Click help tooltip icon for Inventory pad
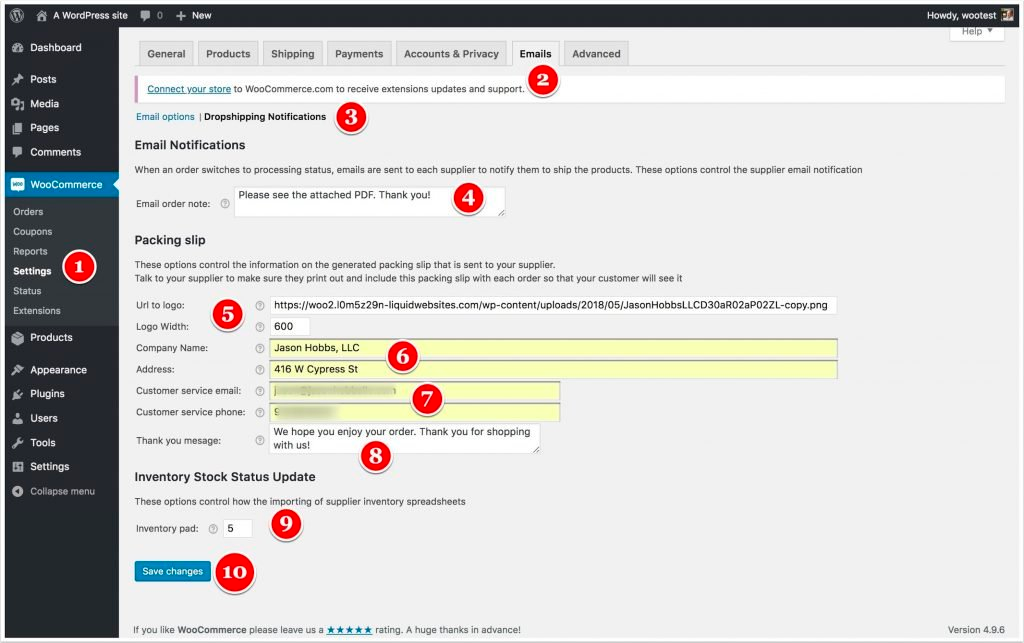 213,529
